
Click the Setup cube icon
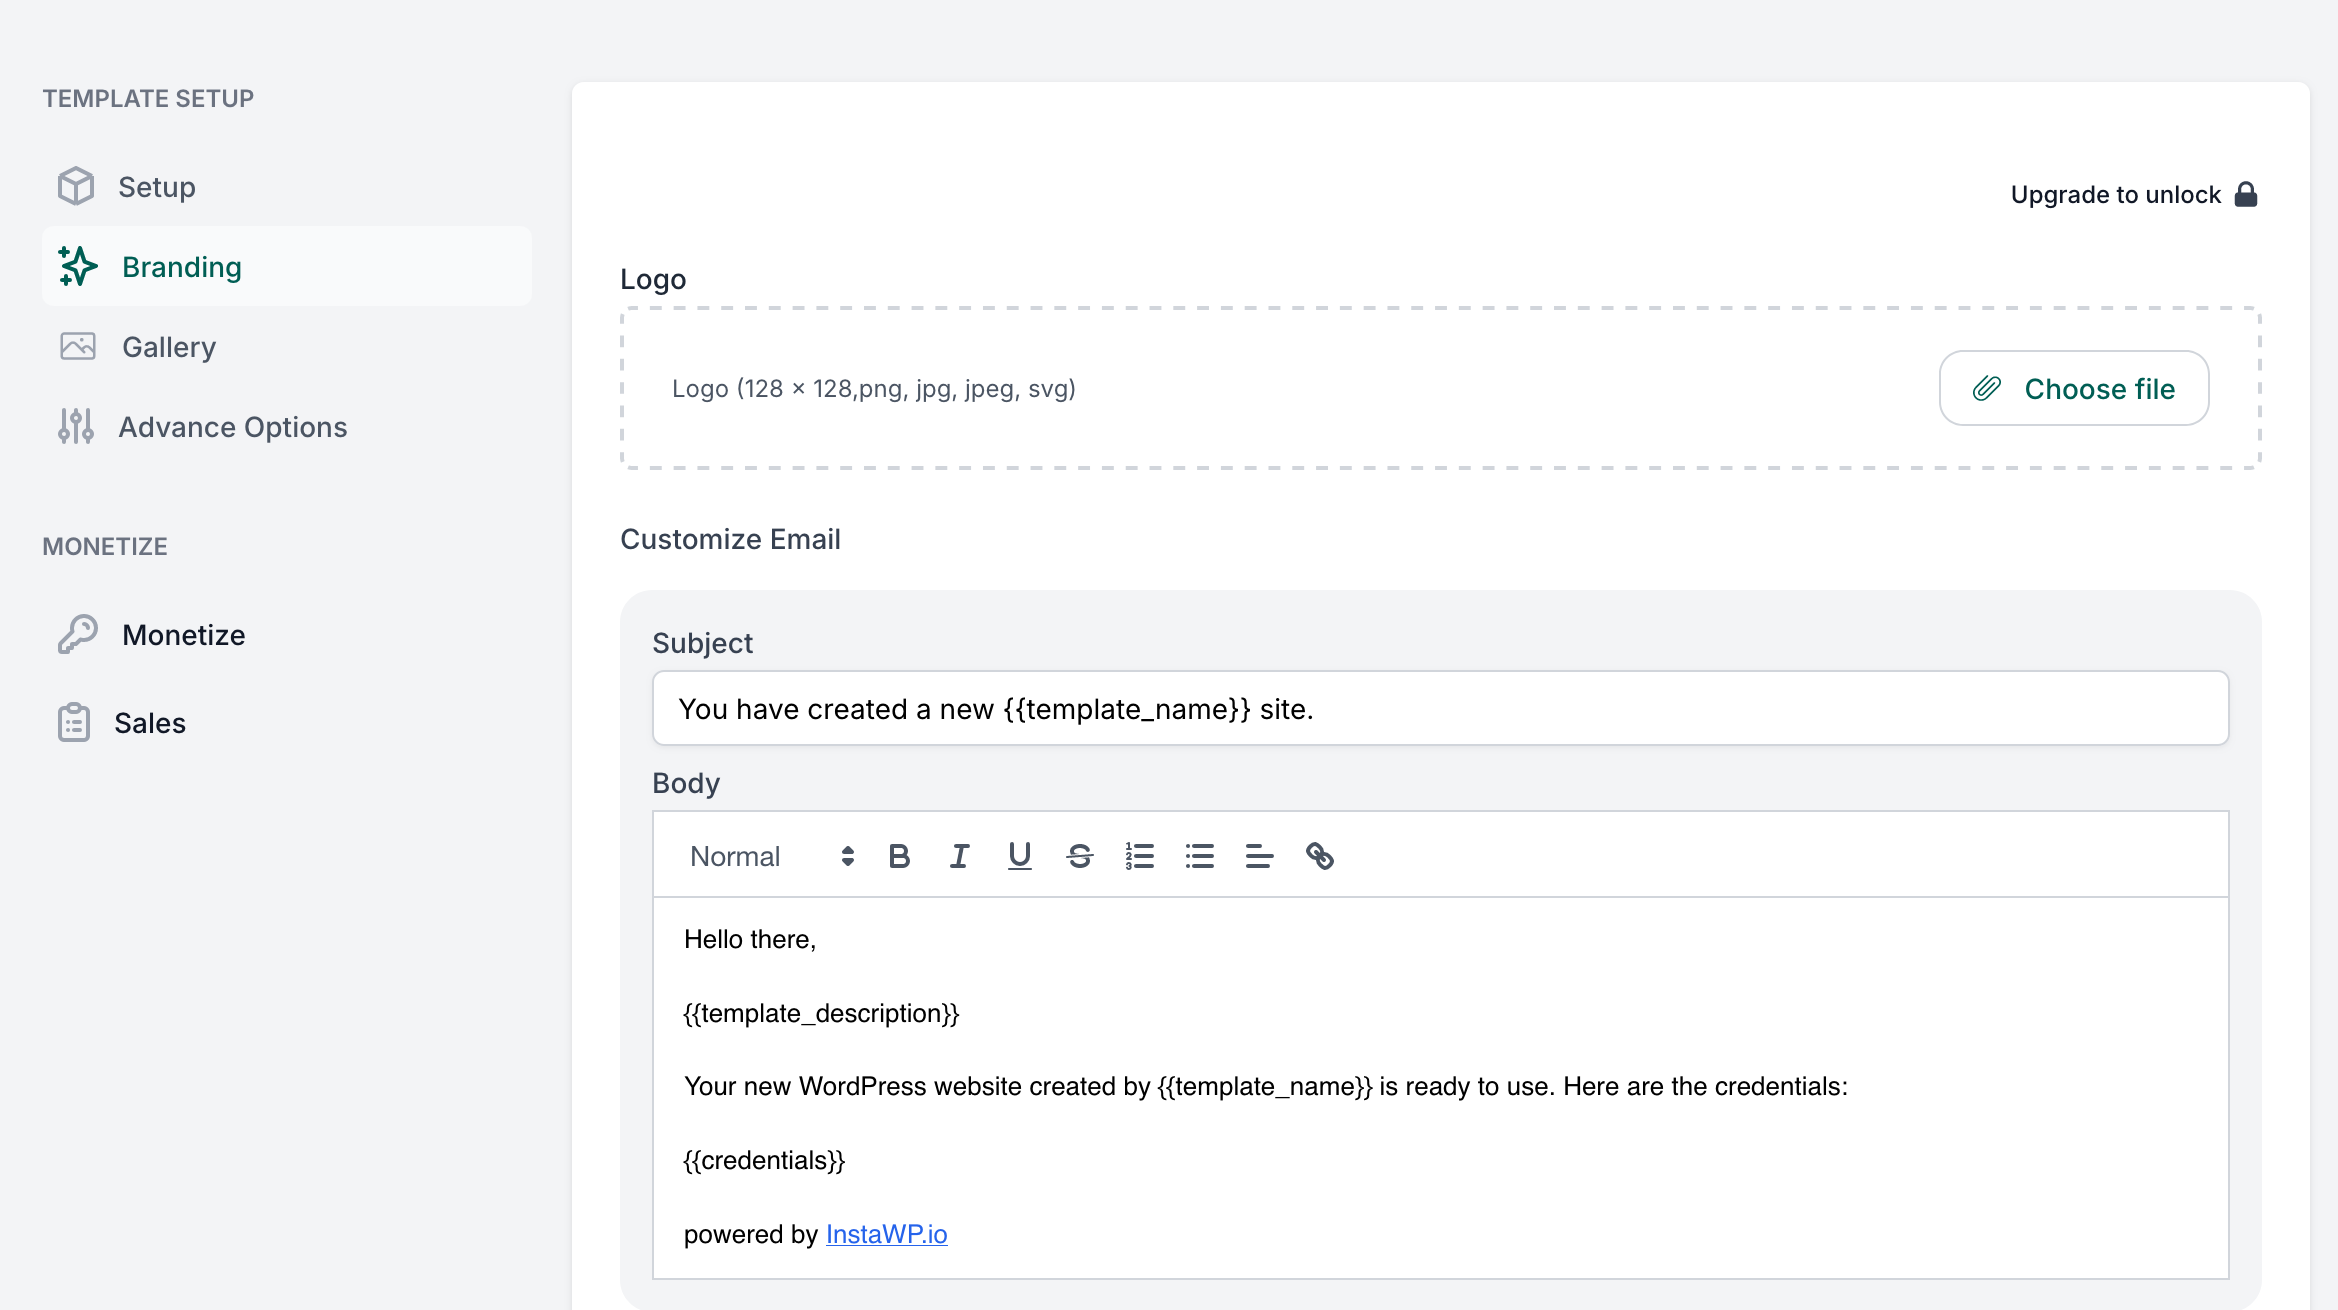(75, 186)
